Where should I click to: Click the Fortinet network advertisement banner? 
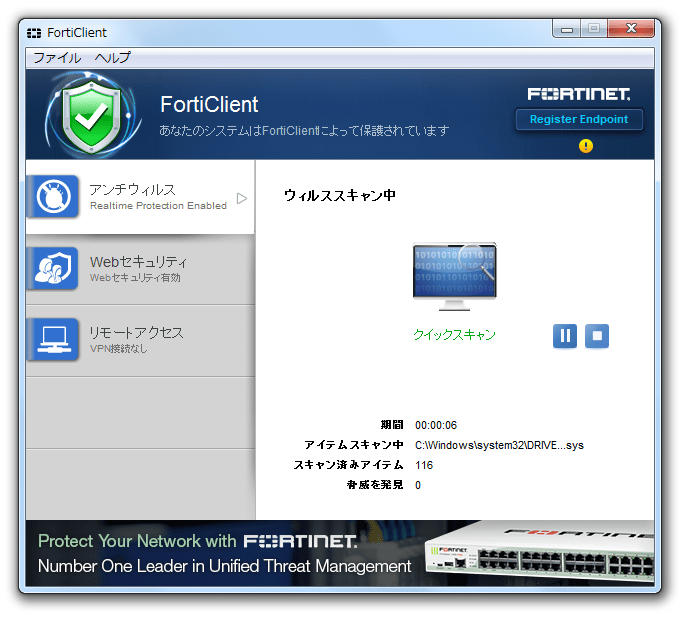(x=340, y=553)
